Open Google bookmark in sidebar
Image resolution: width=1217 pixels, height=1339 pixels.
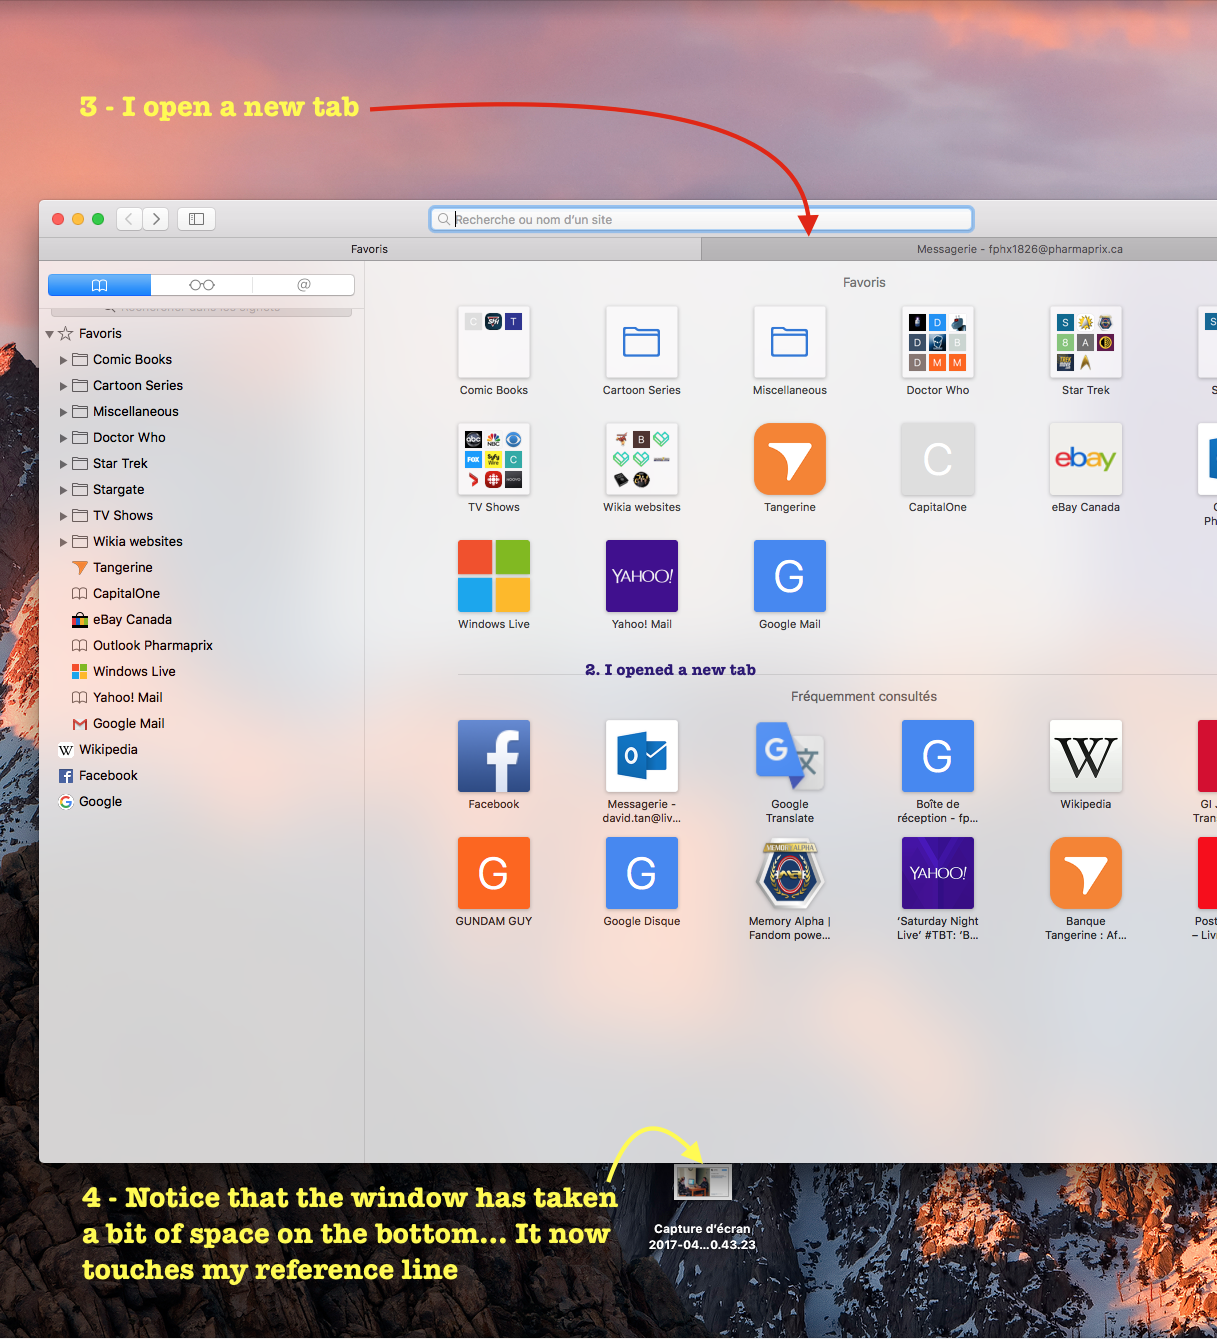click(x=90, y=802)
